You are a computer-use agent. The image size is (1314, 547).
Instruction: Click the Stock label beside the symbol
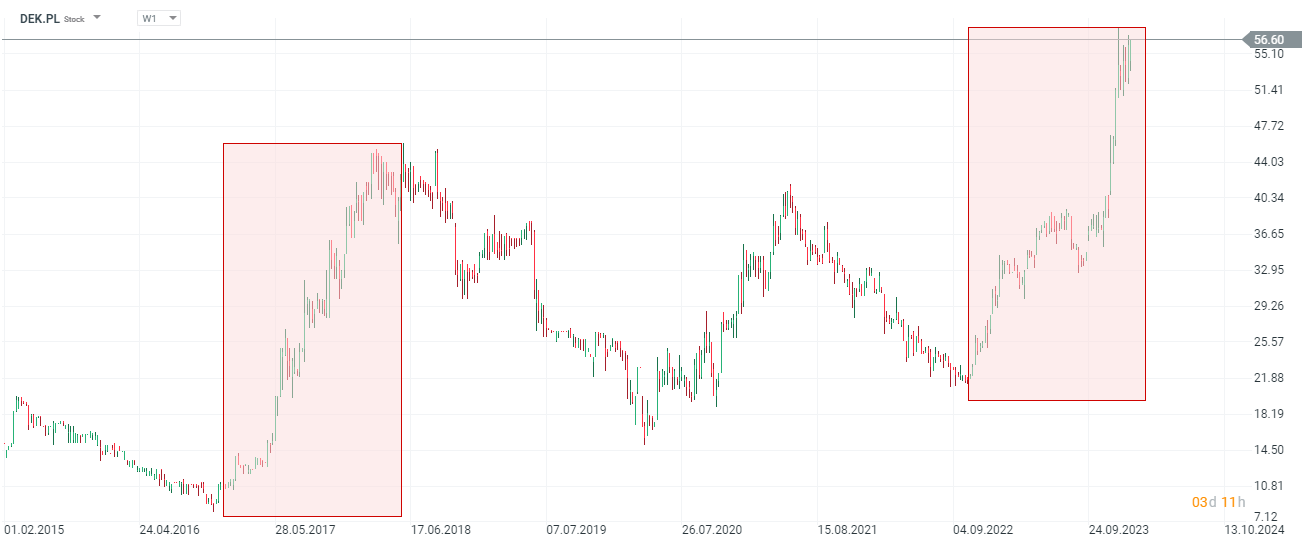74,19
